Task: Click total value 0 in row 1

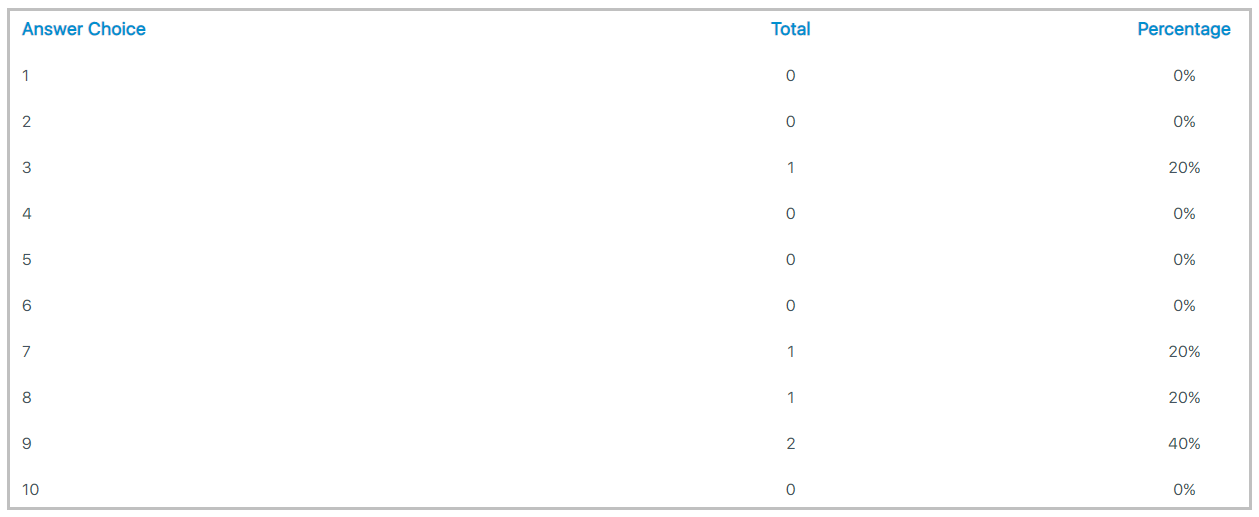Action: 790,75
